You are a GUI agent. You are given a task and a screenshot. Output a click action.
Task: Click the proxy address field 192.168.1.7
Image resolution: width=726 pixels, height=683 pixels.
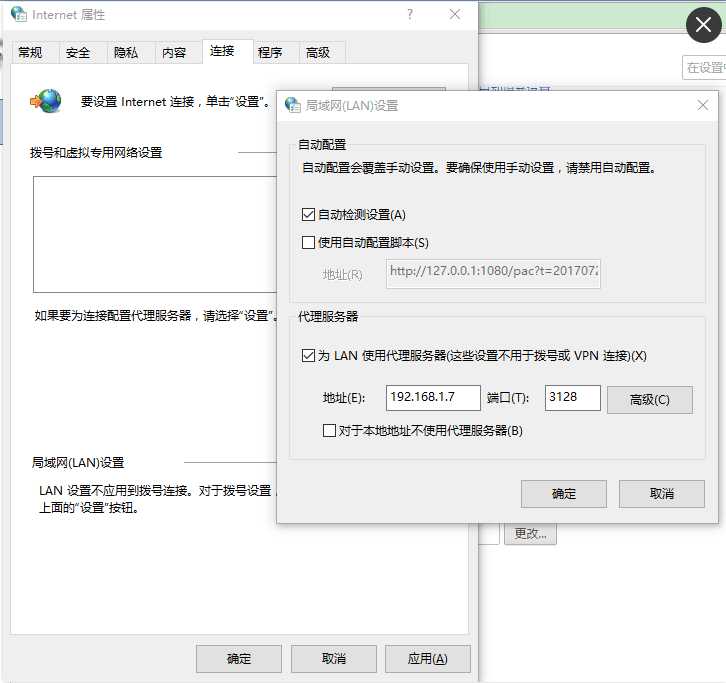pos(433,397)
